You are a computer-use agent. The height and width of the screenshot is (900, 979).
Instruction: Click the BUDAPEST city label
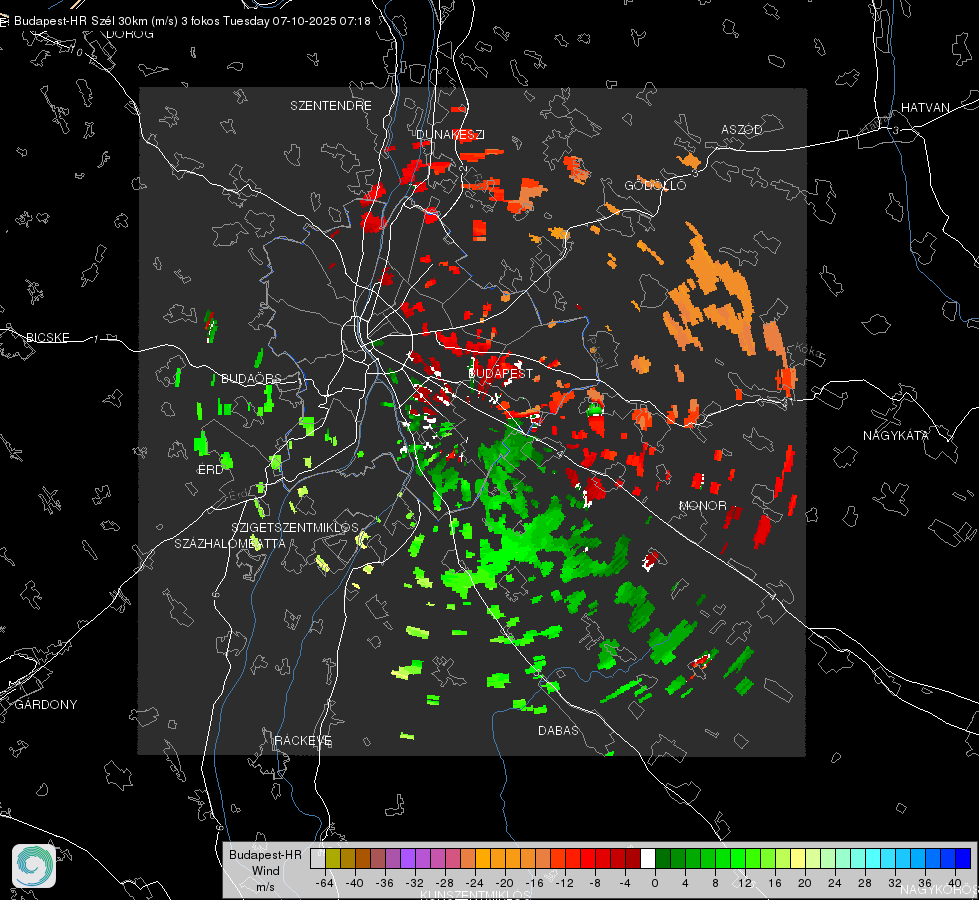[501, 373]
